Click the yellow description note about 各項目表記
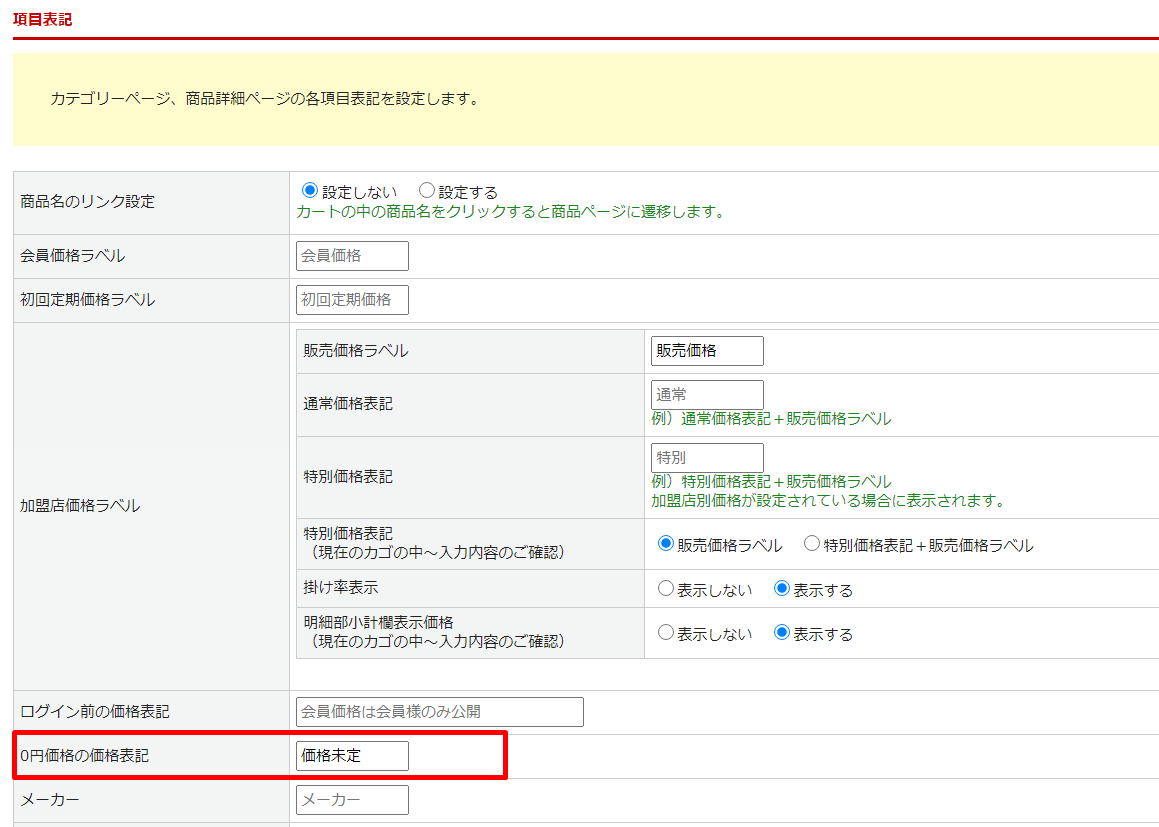Image resolution: width=1159 pixels, height=827 pixels. [x=264, y=99]
